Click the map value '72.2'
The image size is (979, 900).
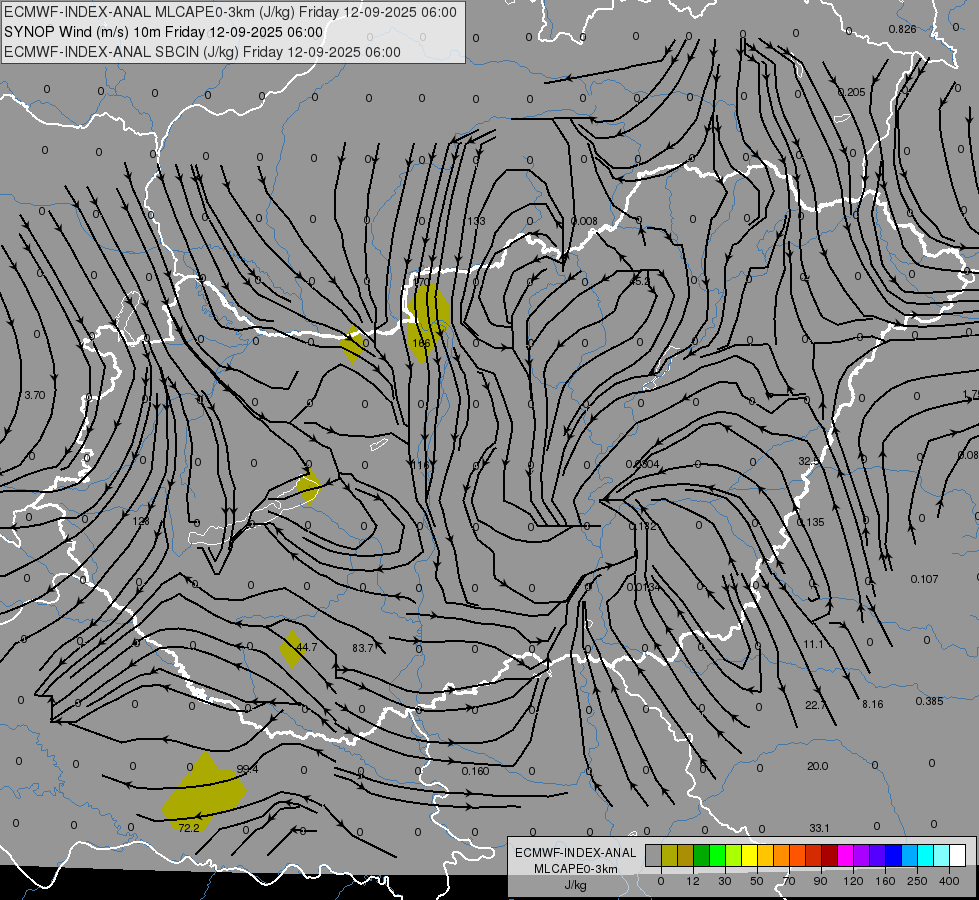pyautogui.click(x=189, y=828)
